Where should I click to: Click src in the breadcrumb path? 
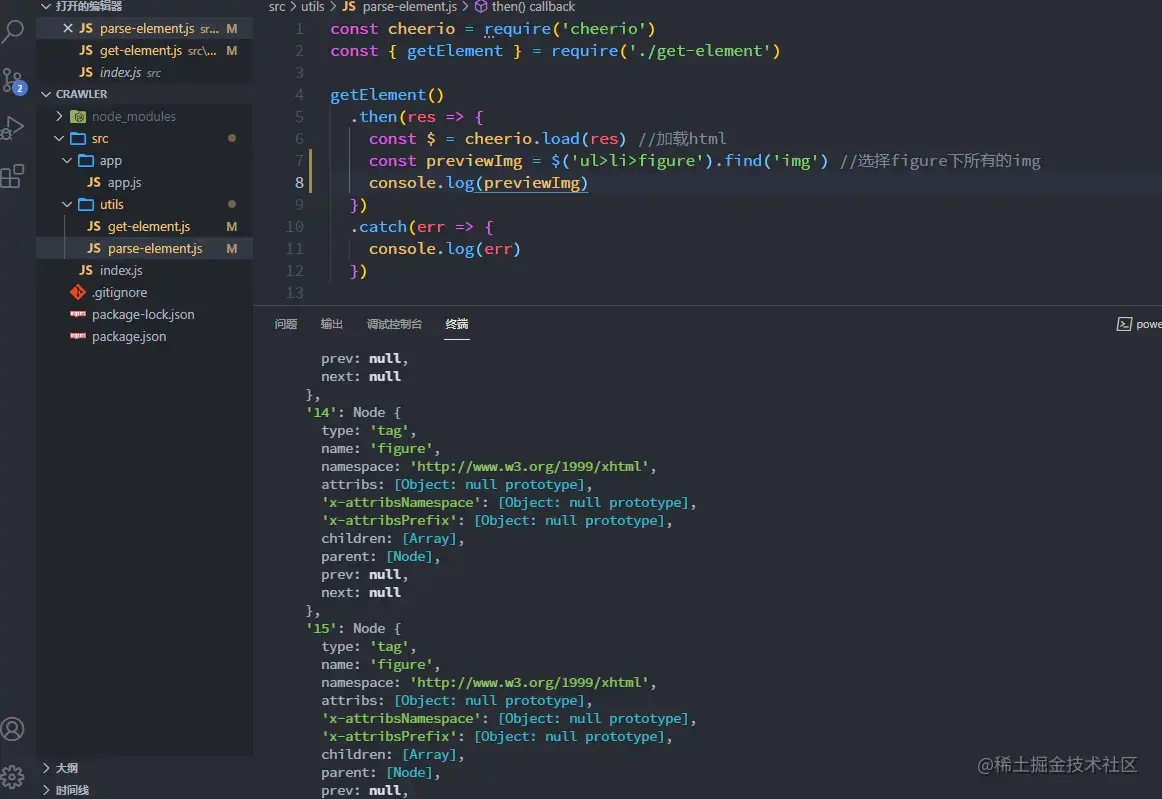(277, 7)
